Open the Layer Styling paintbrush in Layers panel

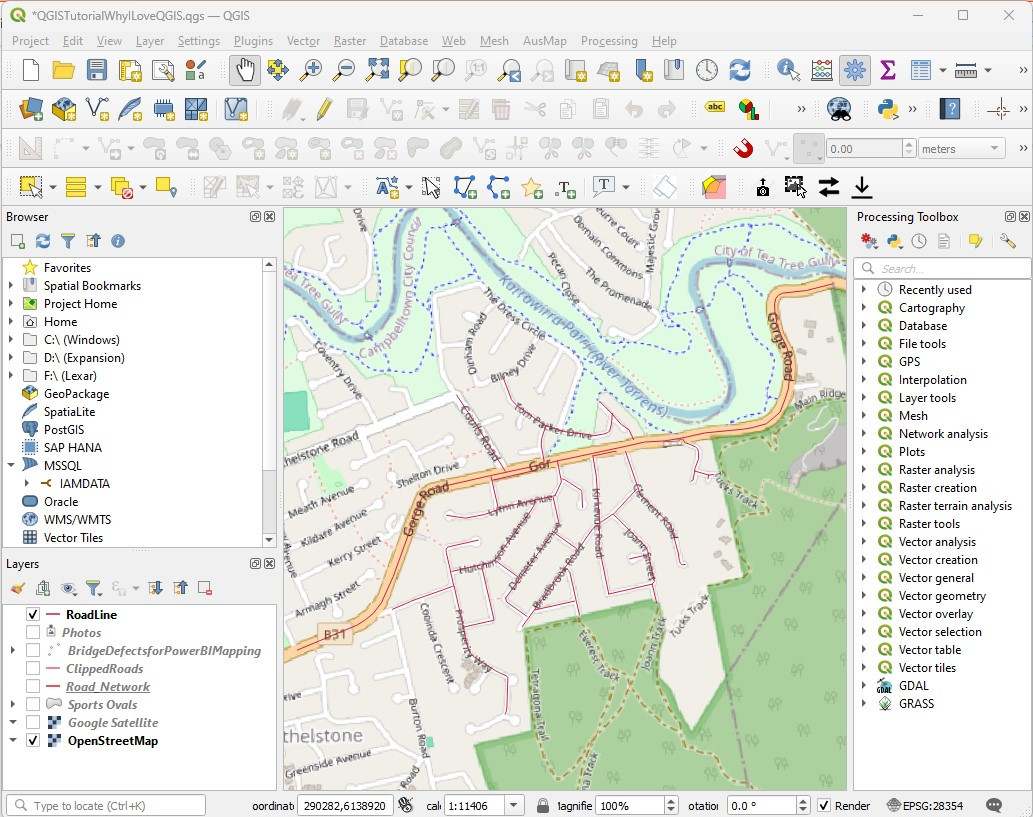coord(18,588)
